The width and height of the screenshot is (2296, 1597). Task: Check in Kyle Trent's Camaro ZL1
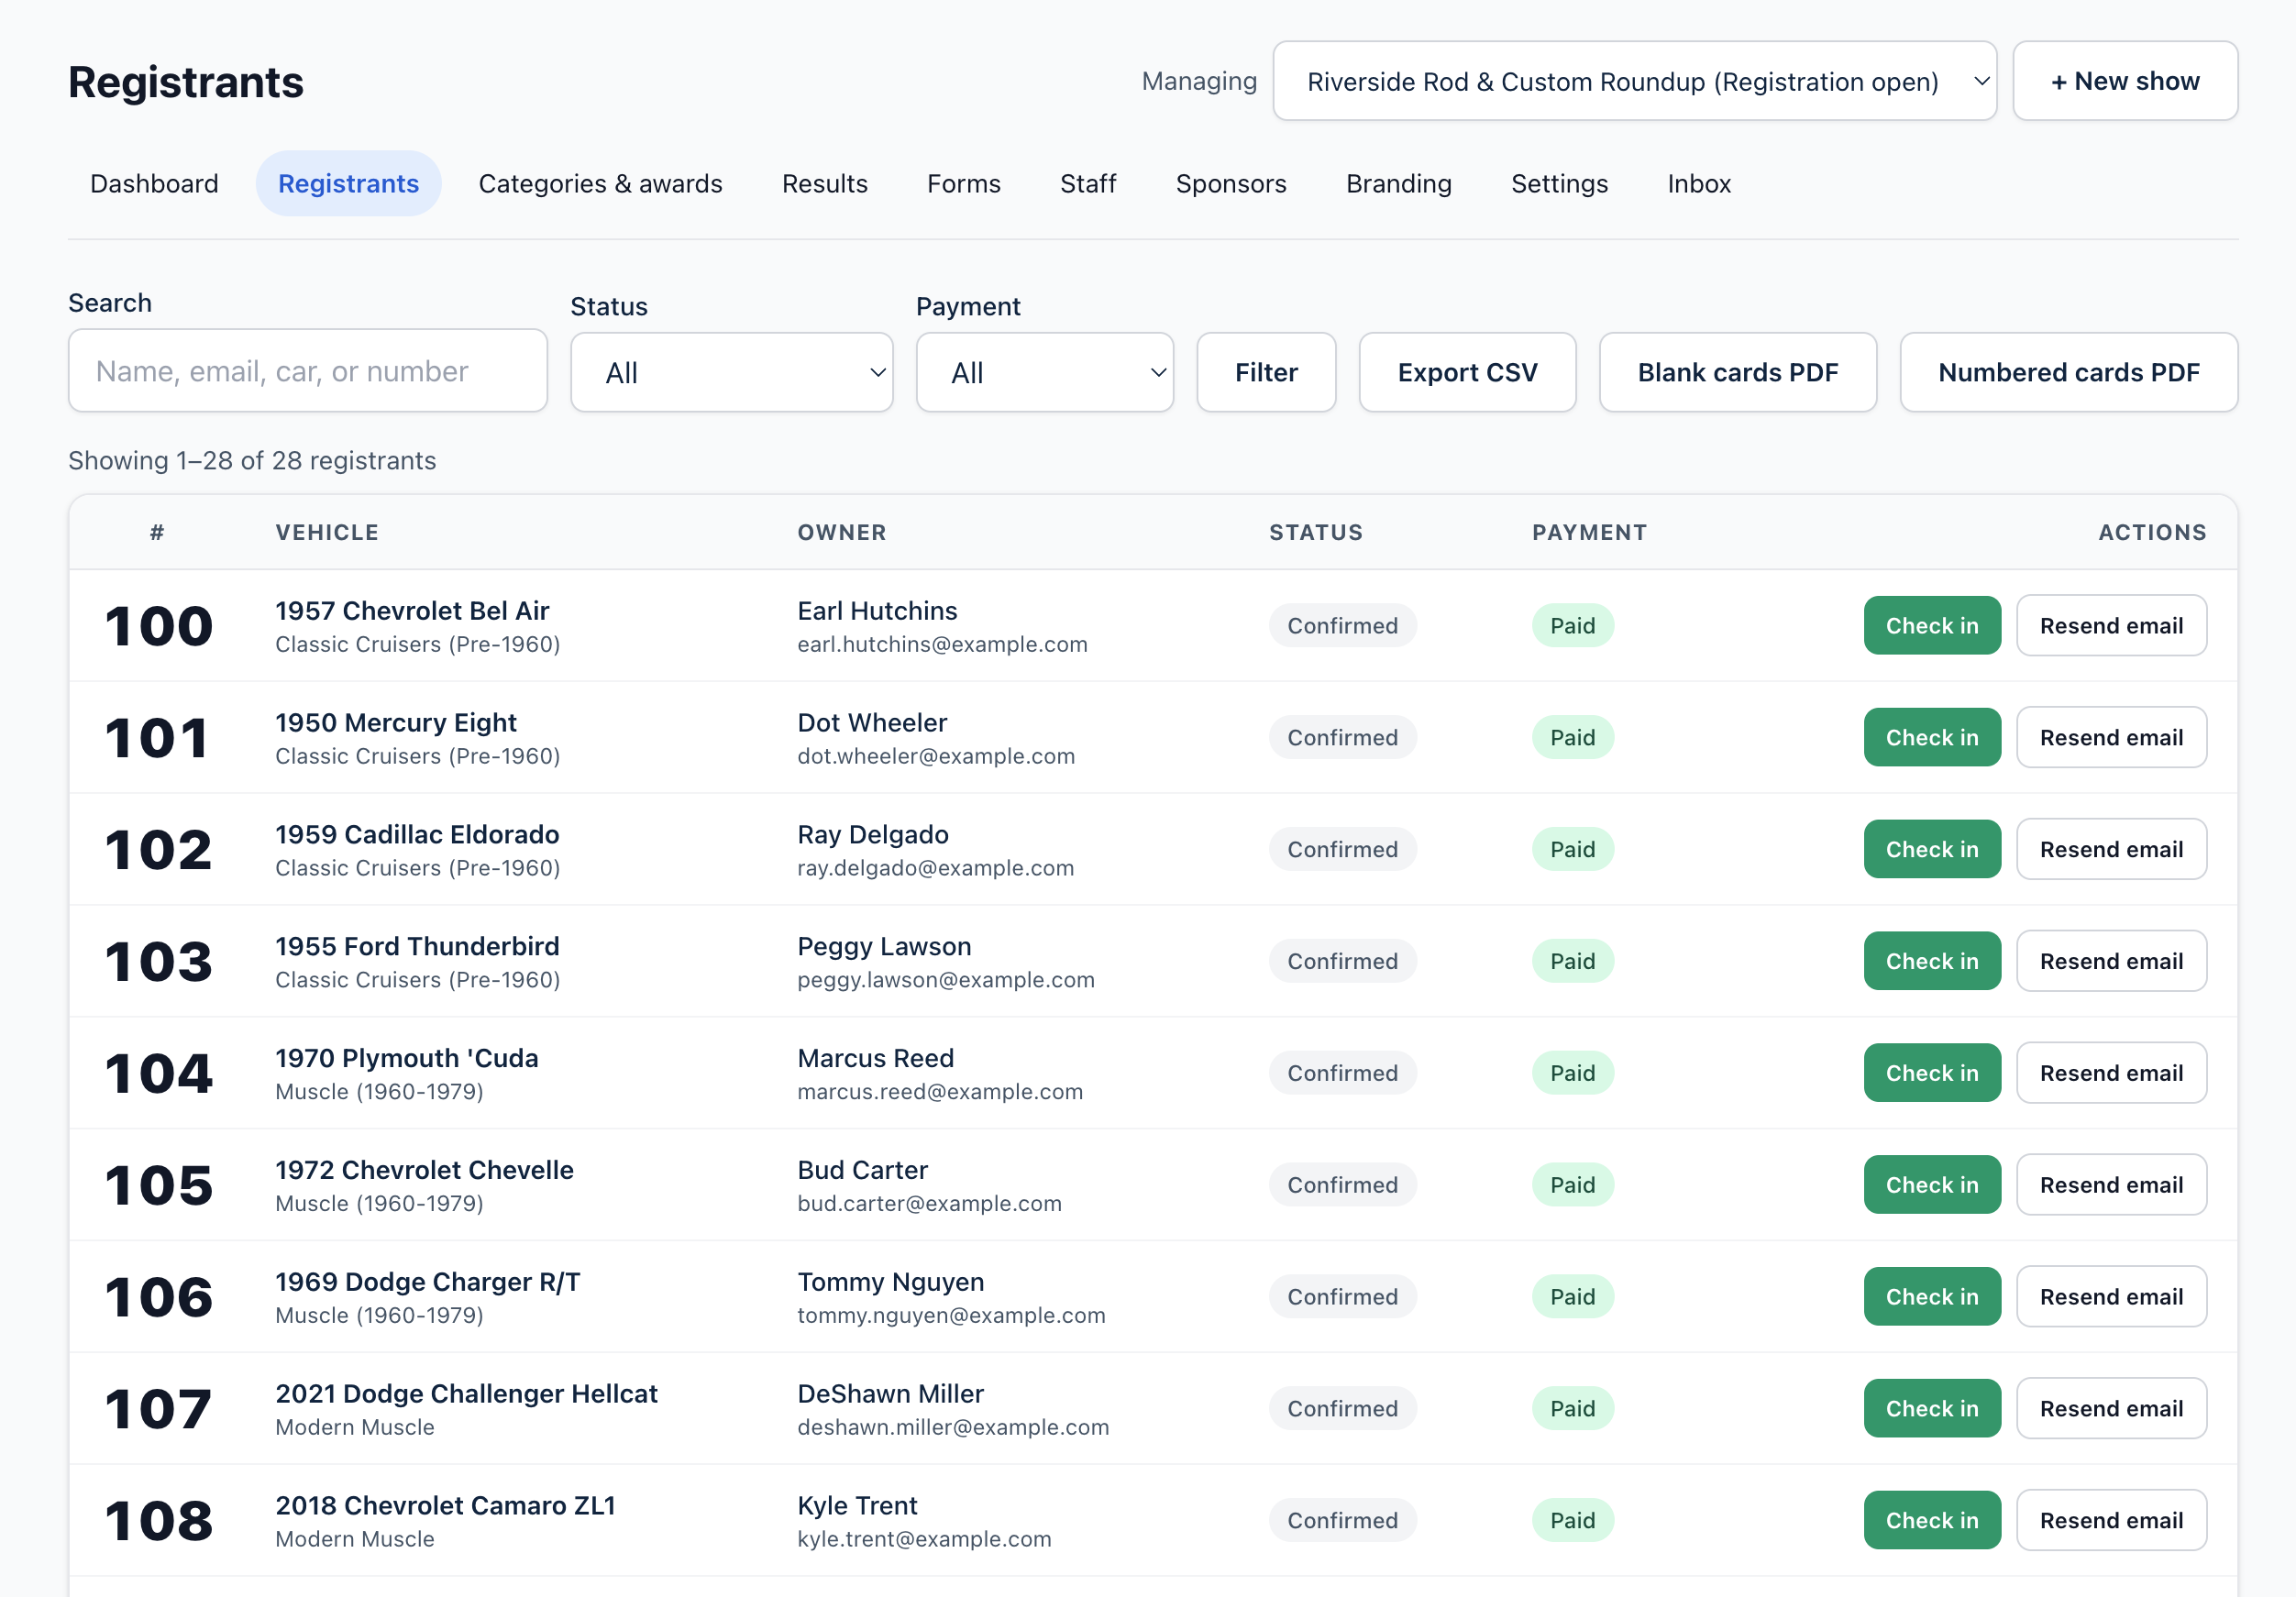[1931, 1519]
